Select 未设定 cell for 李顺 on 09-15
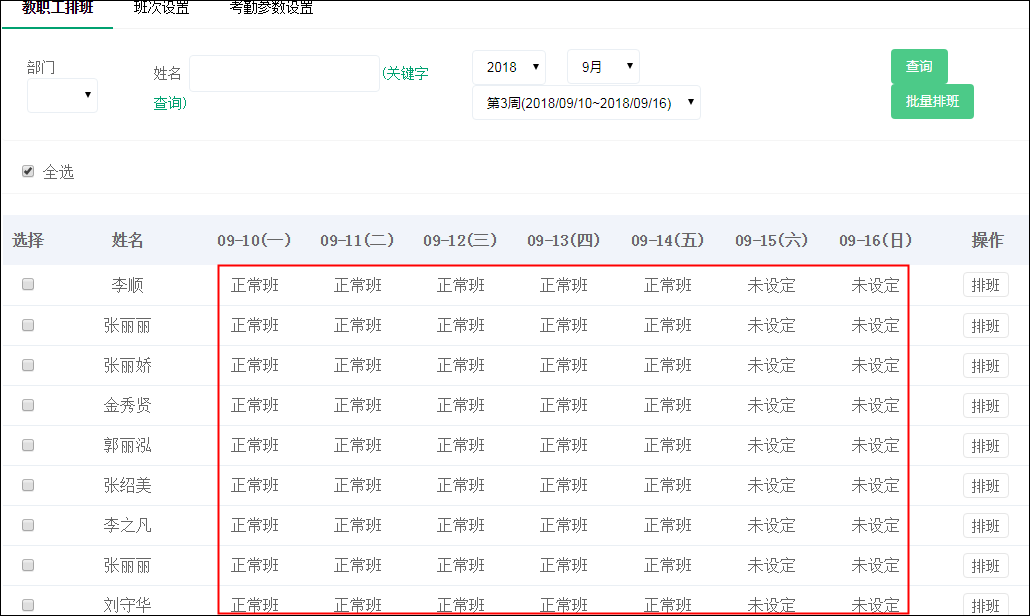1030x616 pixels. coord(772,284)
